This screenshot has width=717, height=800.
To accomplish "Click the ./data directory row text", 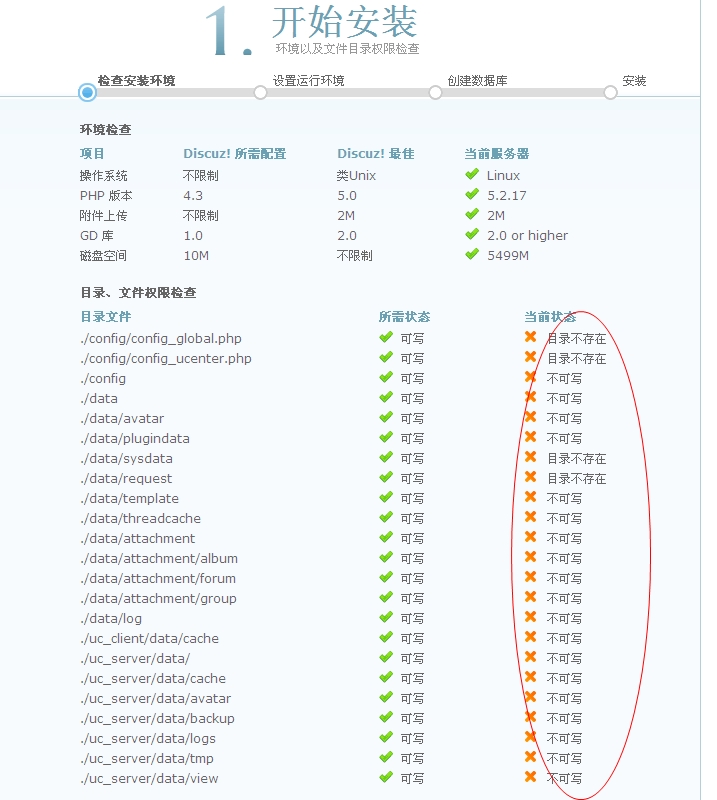I will point(99,398).
